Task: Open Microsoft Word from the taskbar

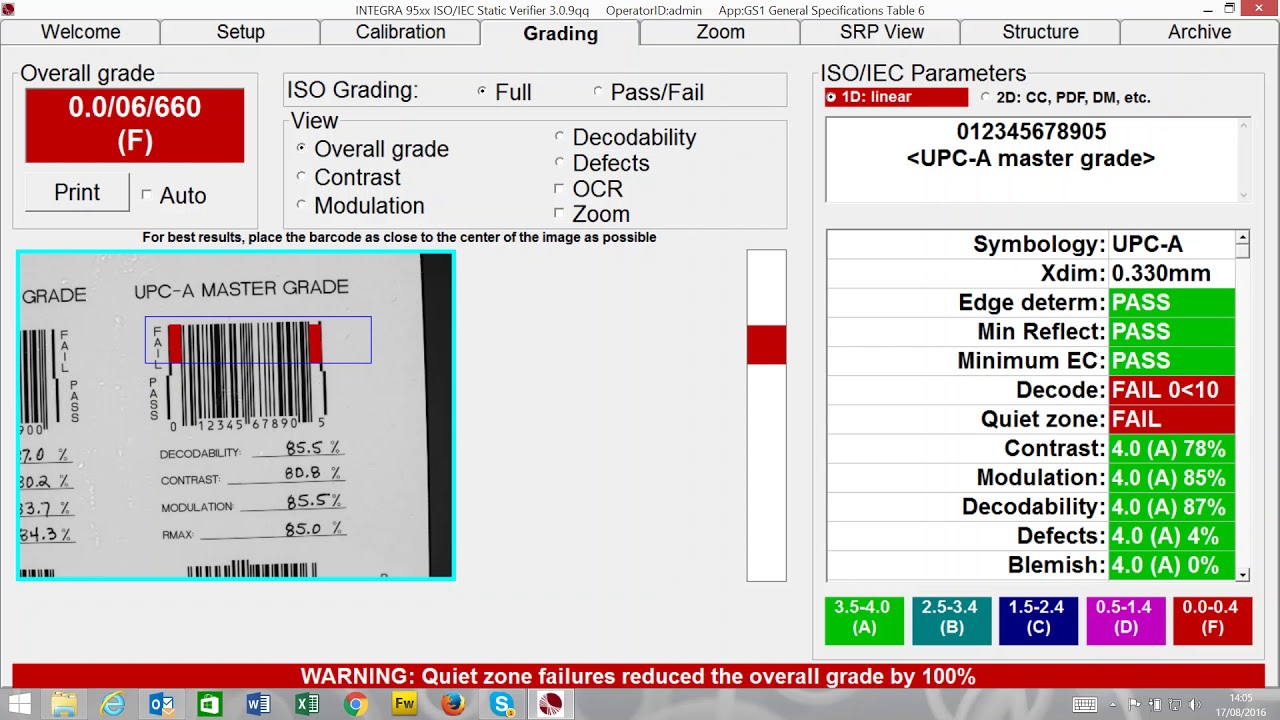Action: point(258,704)
